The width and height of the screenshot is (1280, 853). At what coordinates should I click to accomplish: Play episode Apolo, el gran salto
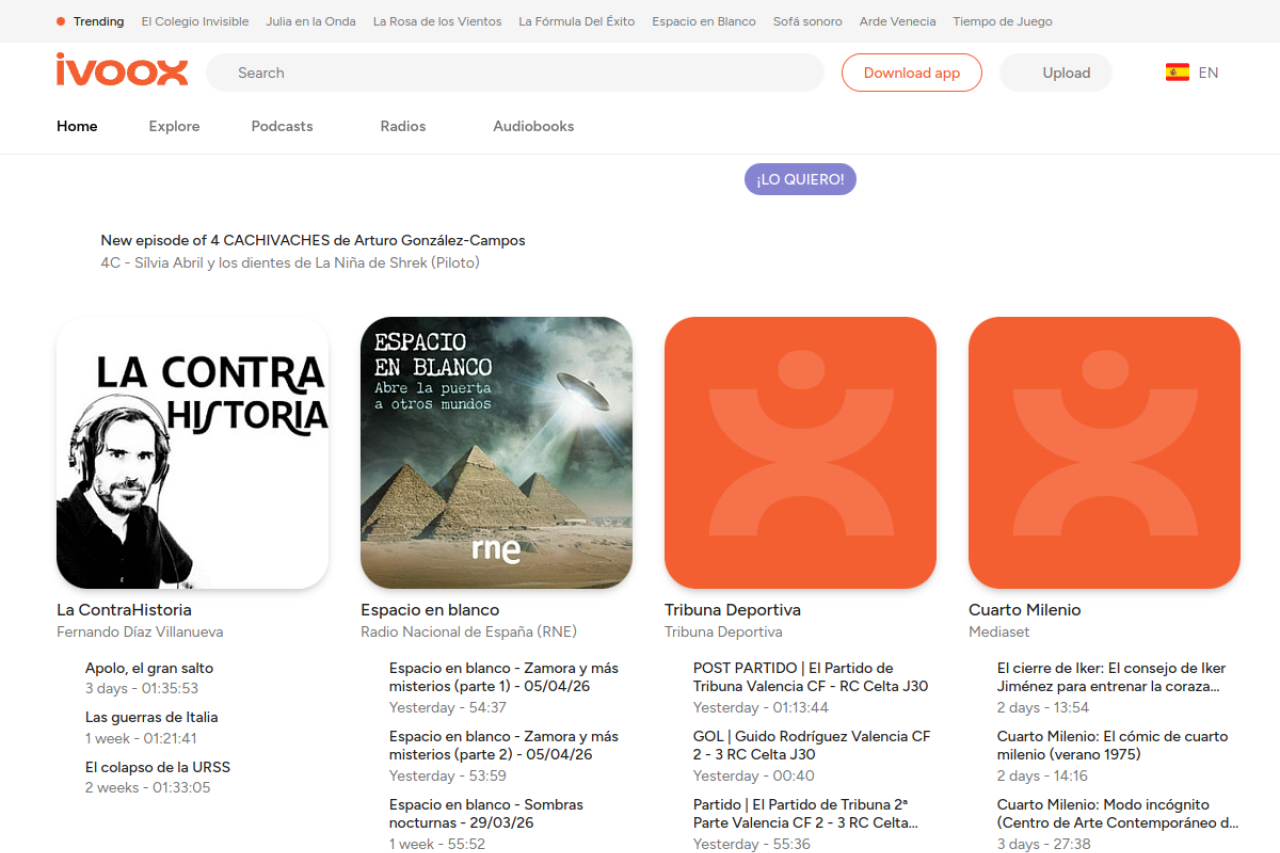pyautogui.click(x=149, y=668)
